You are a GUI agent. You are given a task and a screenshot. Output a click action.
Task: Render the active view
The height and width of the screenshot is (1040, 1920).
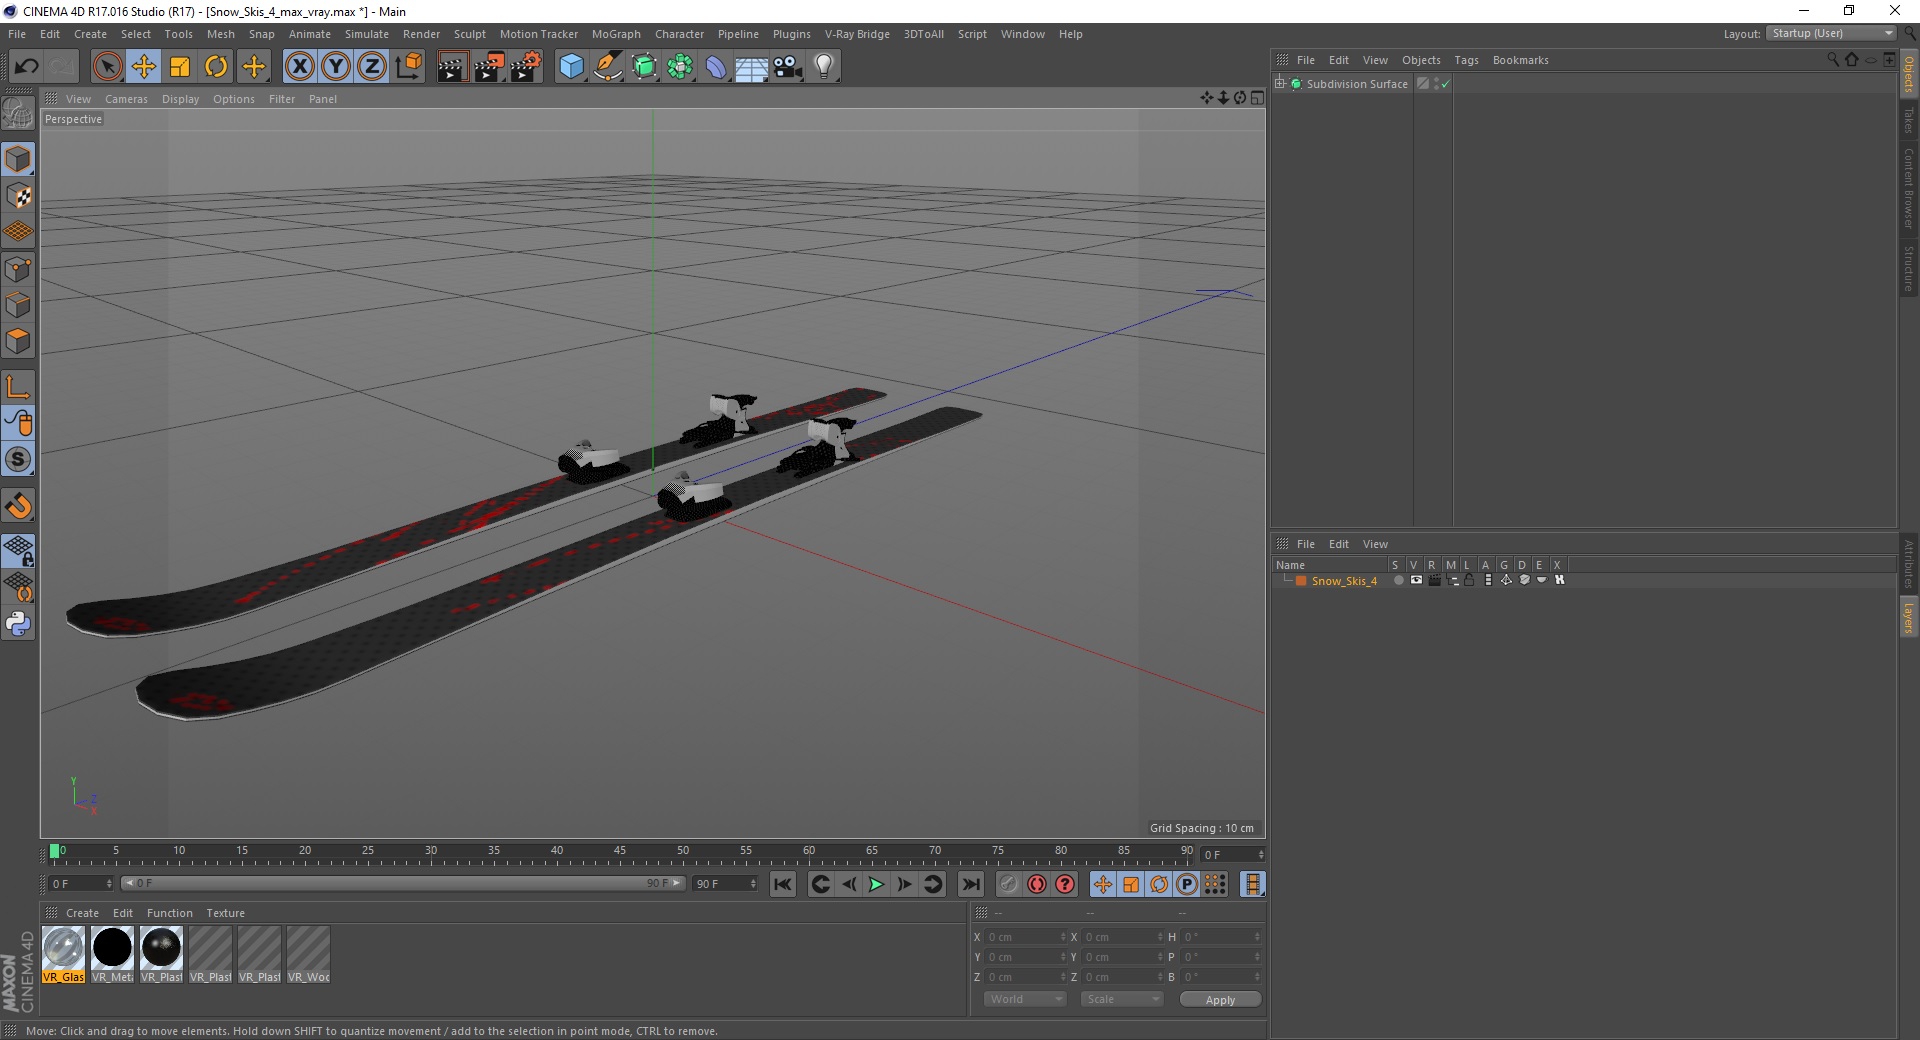[452, 67]
